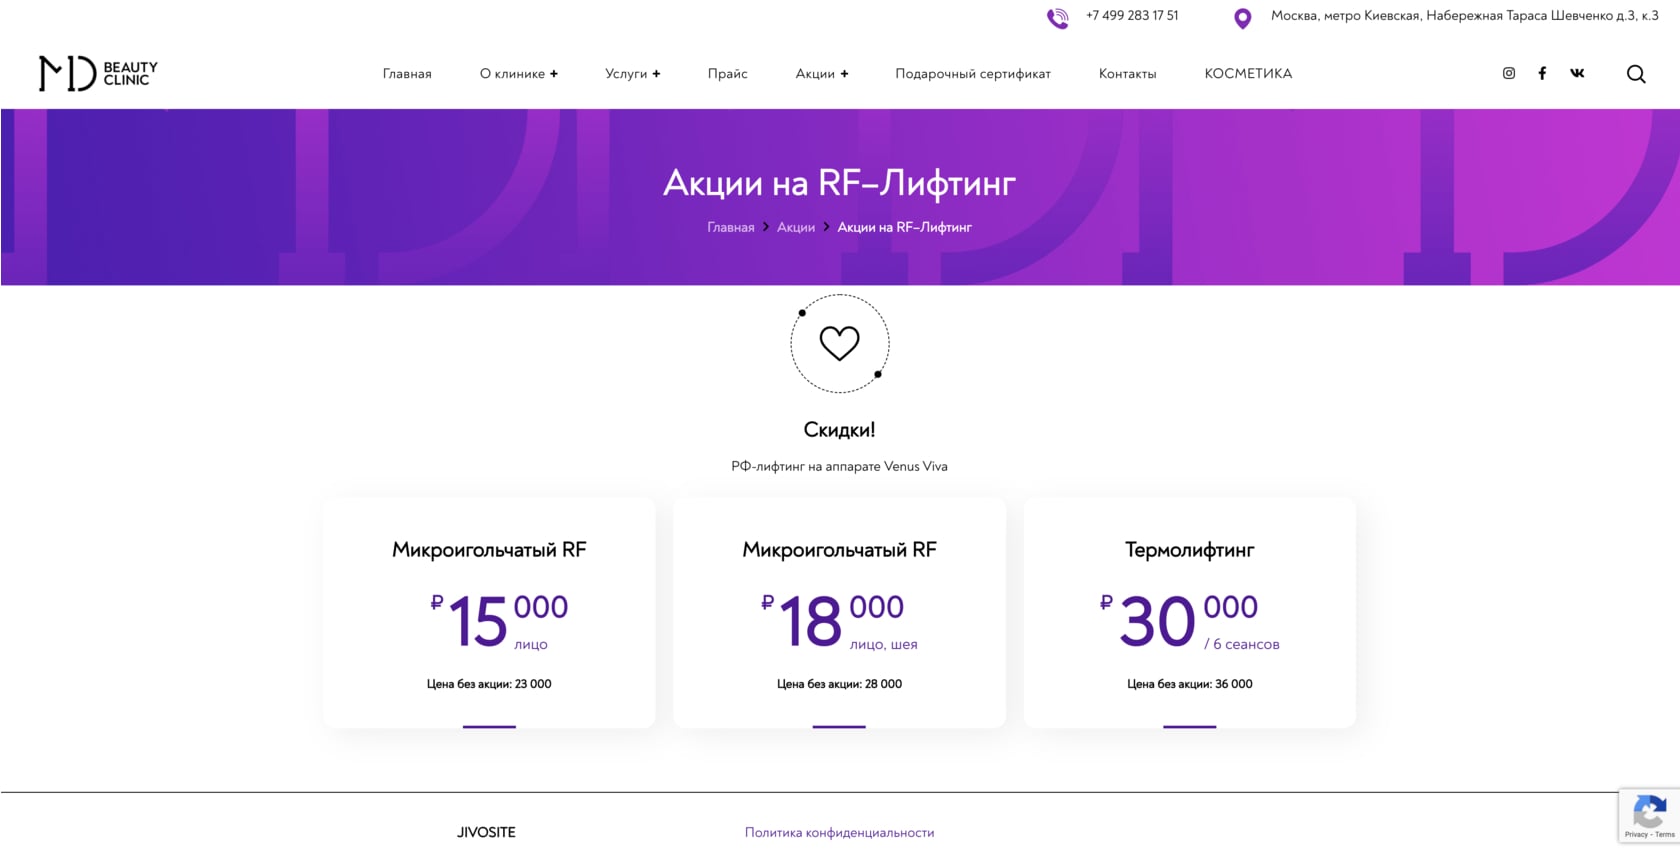Open the VK social icon
This screenshot has height=852, width=1680.
pos(1577,73)
